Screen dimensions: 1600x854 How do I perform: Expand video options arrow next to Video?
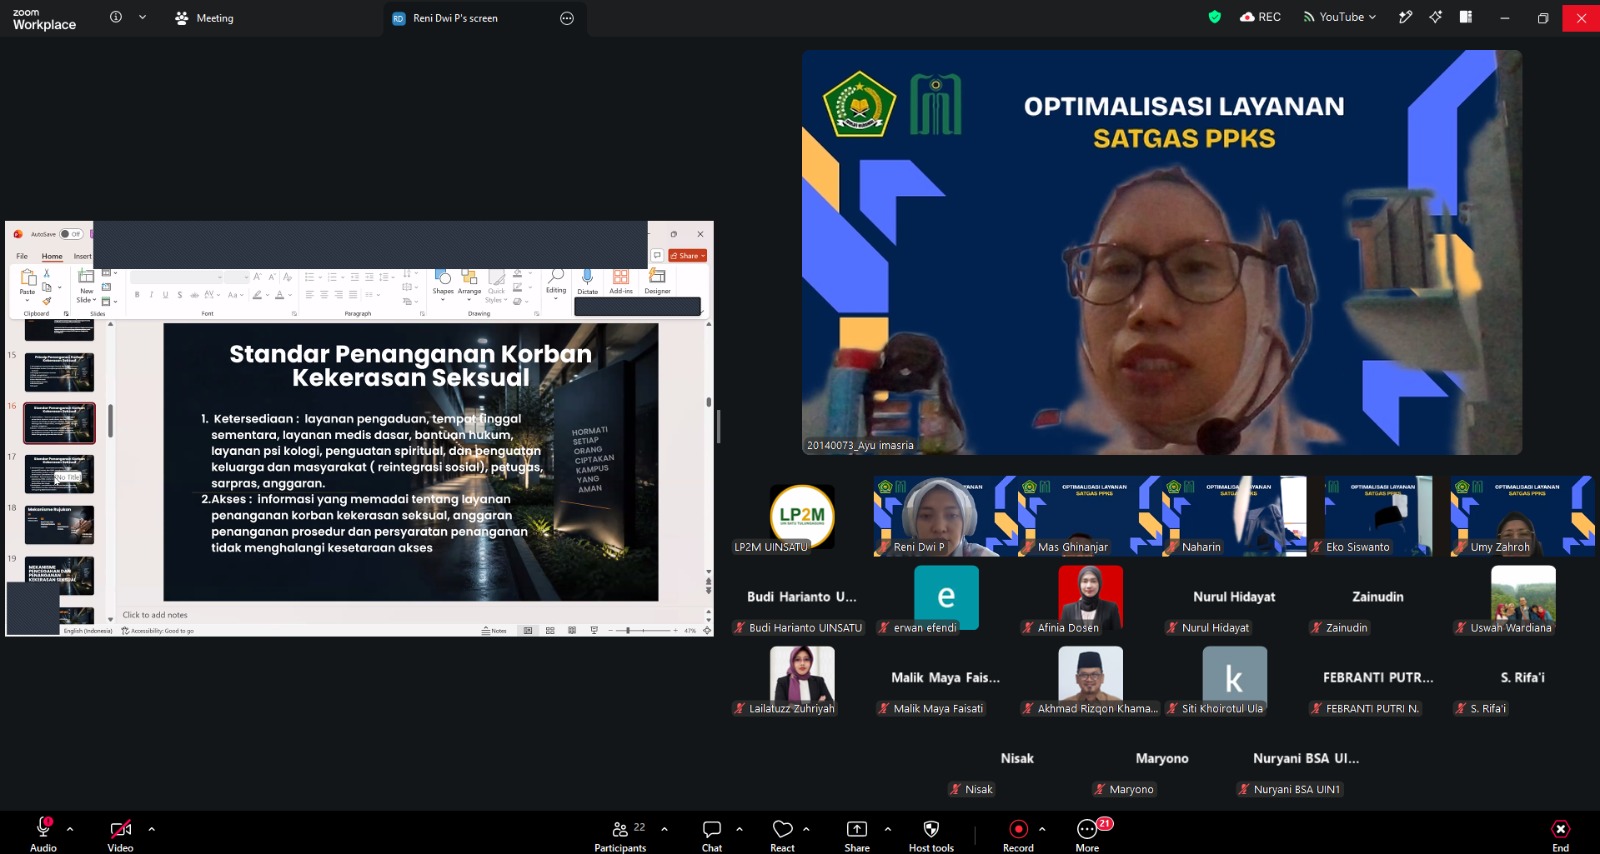pyautogui.click(x=152, y=829)
